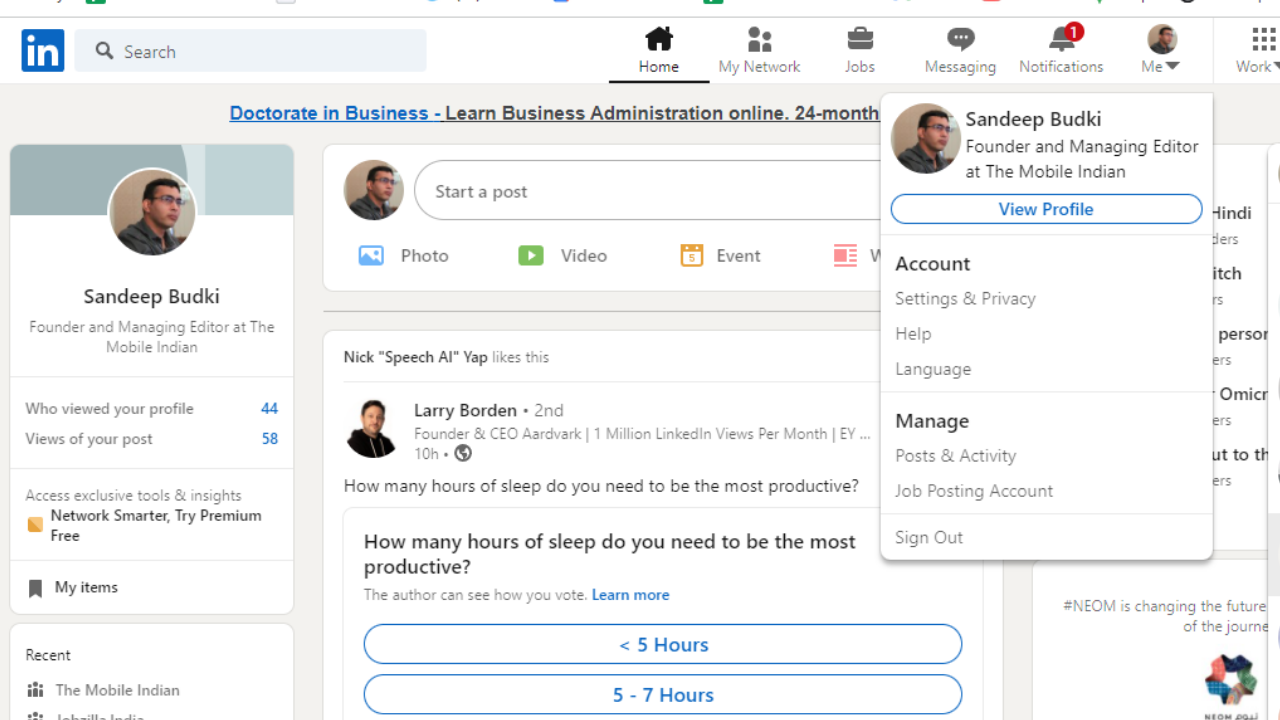Viewport: 1280px width, 720px height.
Task: Open Larry Borden's name link
Action: pos(465,411)
